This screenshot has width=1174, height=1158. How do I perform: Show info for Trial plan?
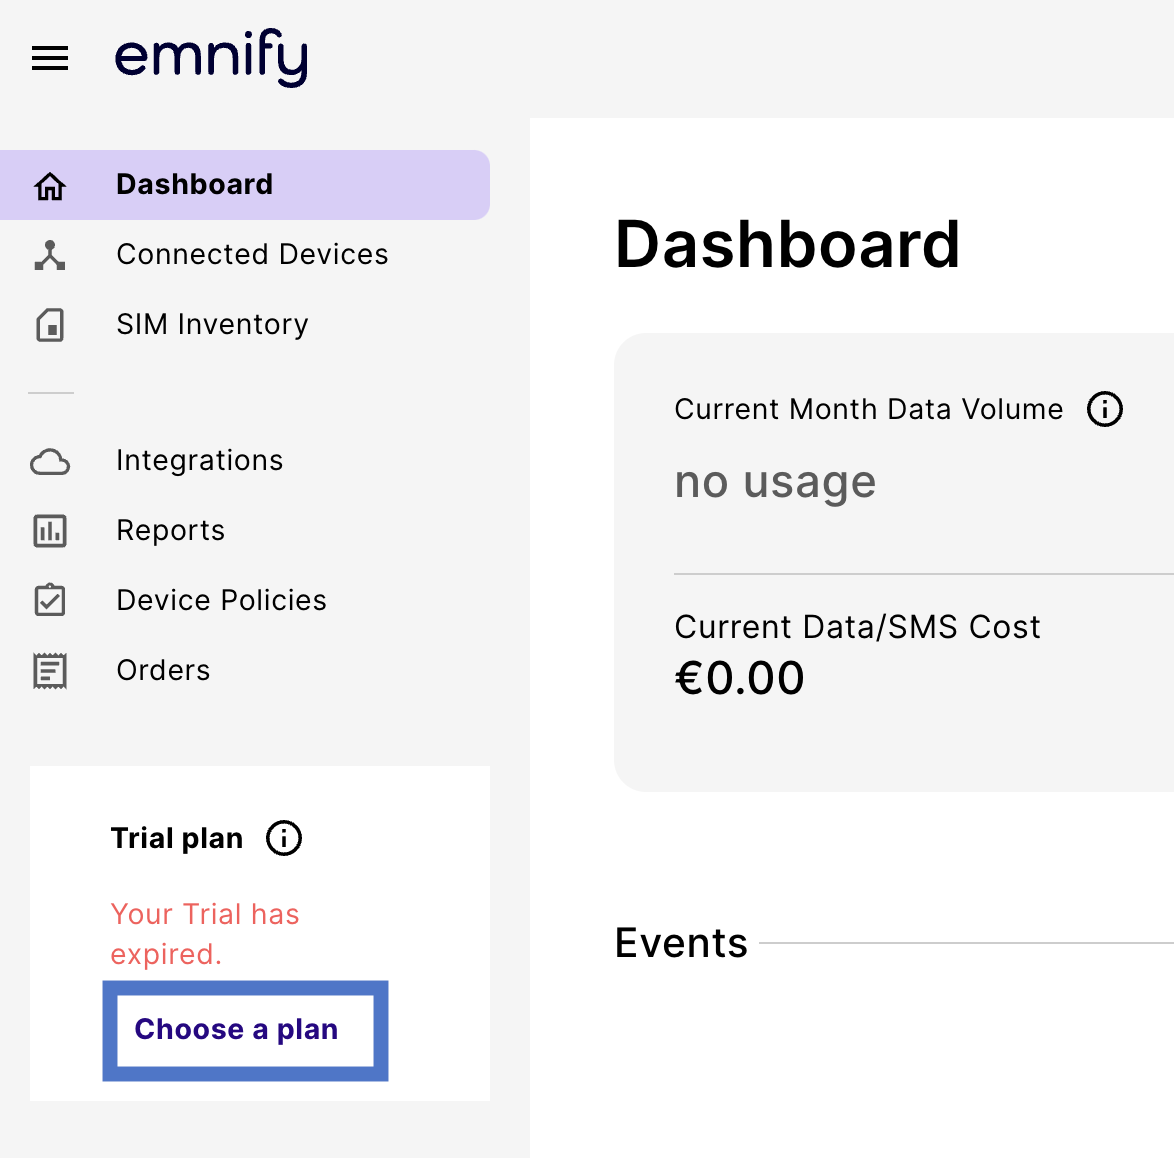click(284, 838)
